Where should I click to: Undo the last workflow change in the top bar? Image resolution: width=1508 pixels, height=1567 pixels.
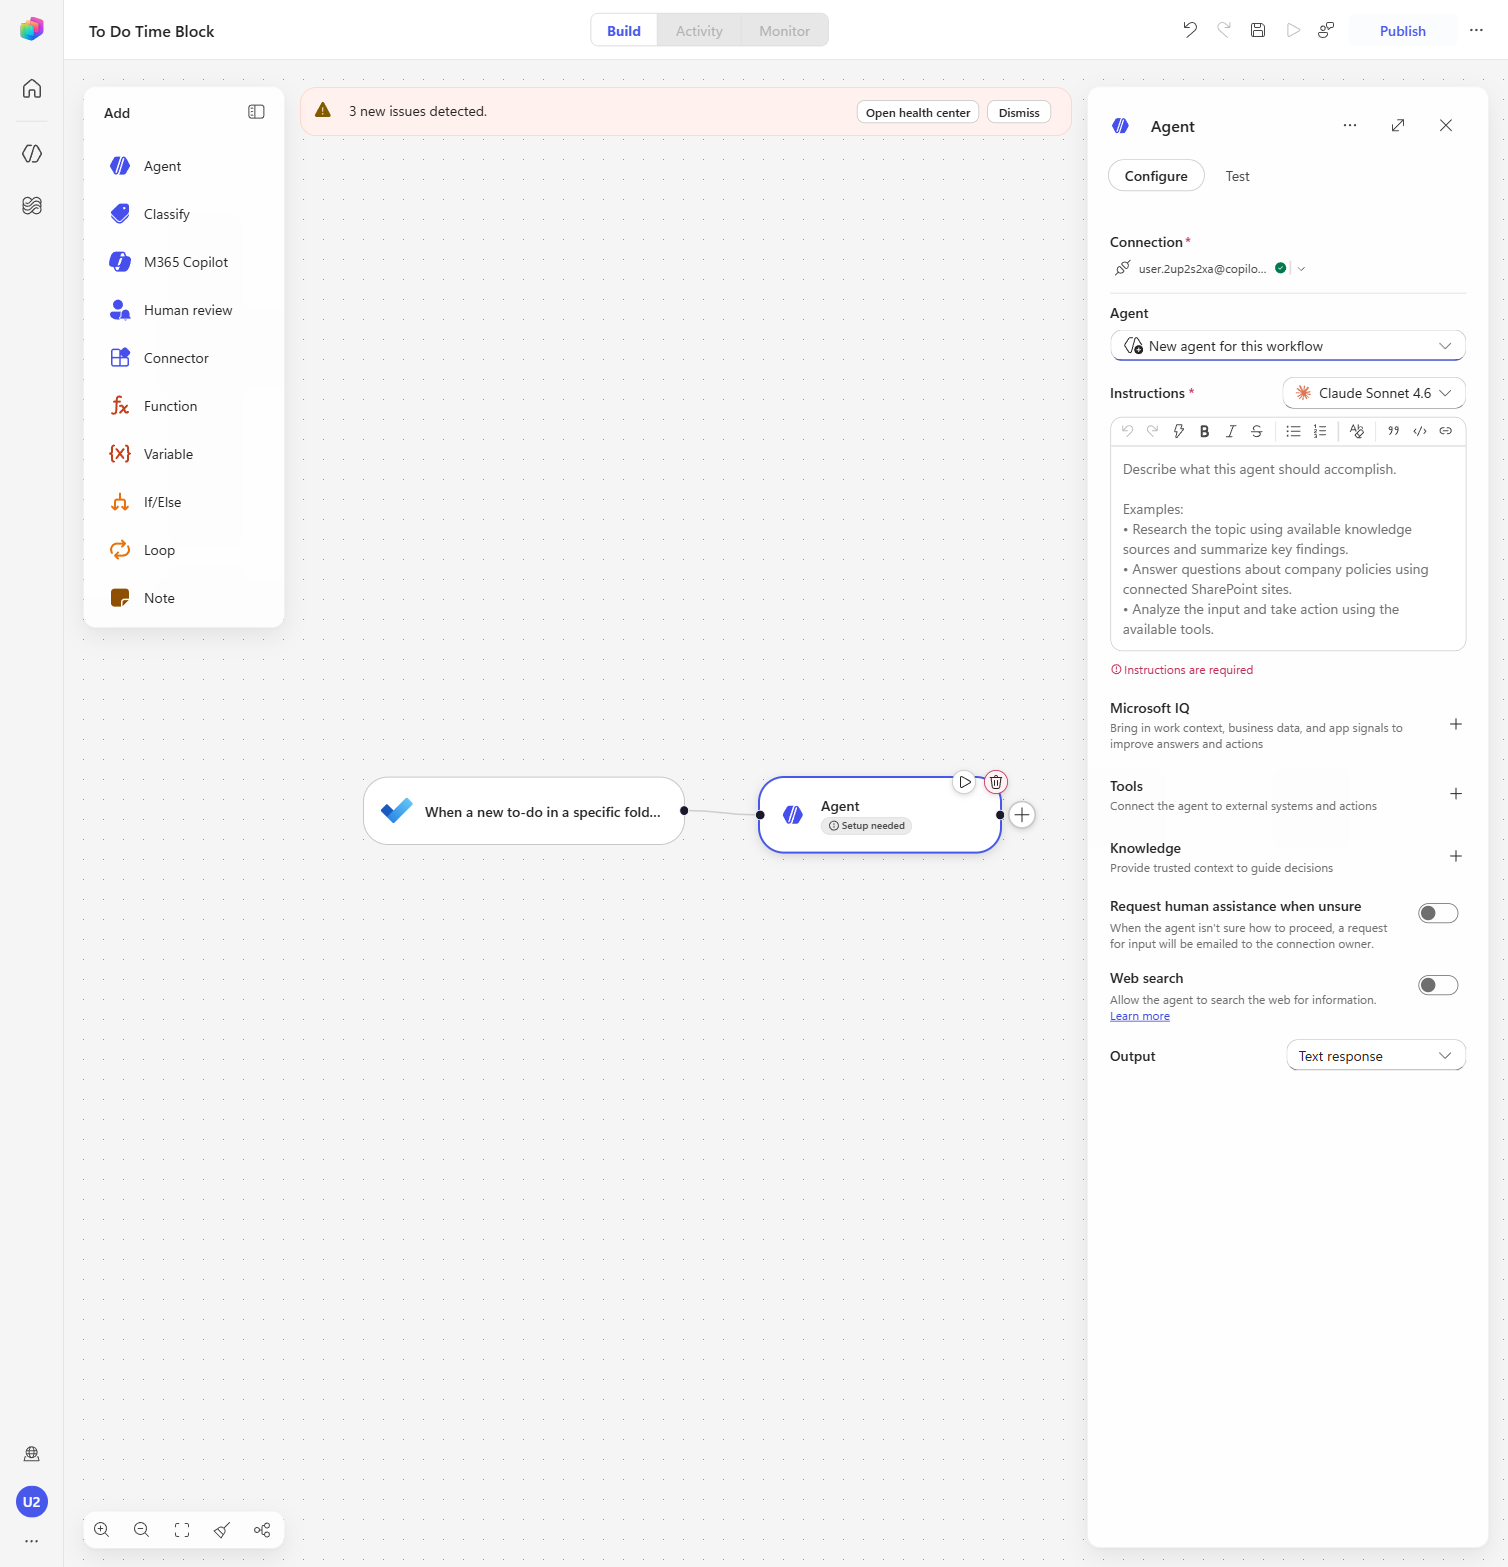coord(1190,30)
